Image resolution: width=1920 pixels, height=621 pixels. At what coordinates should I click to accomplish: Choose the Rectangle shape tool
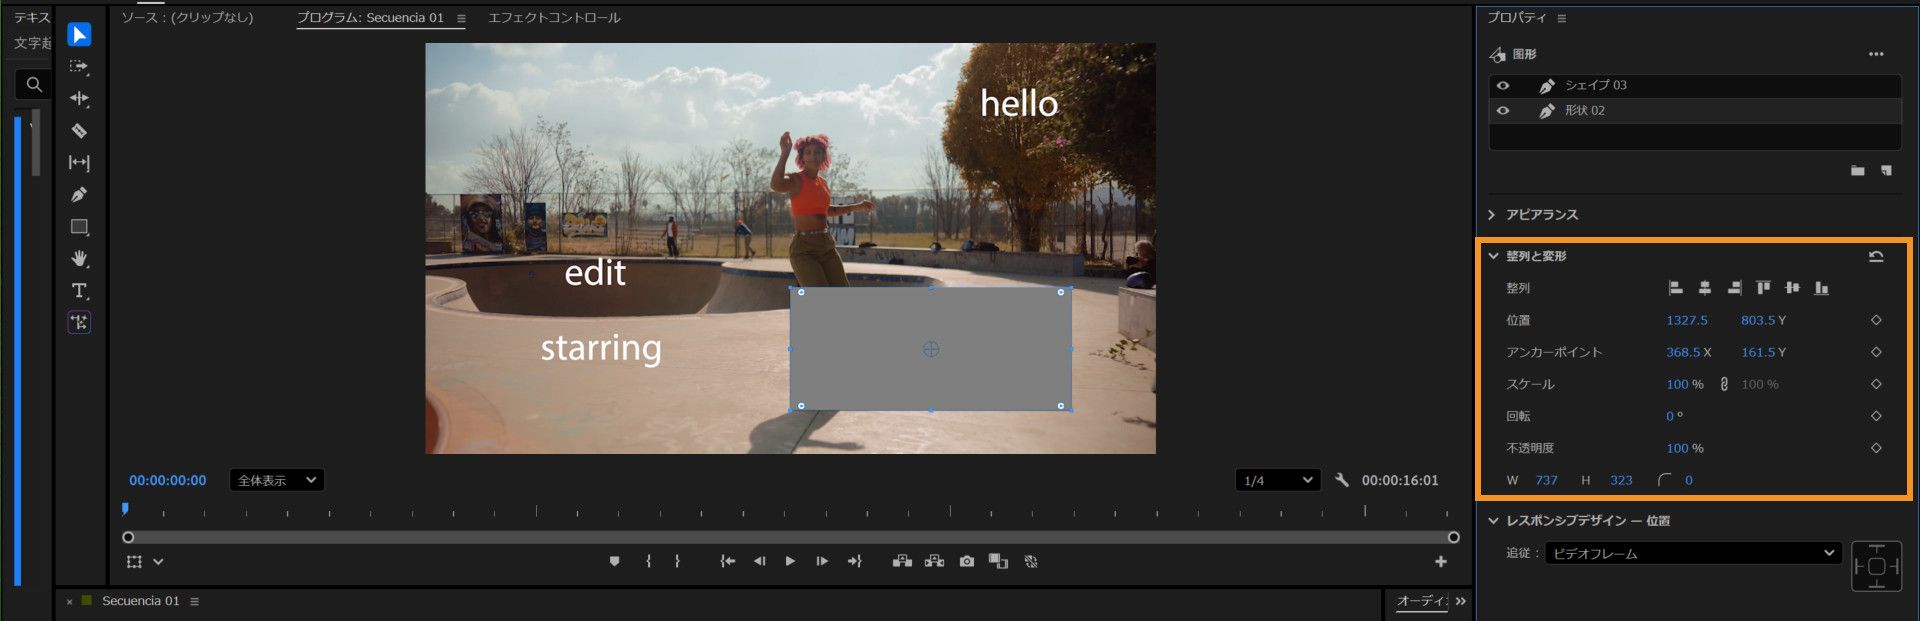click(x=79, y=227)
